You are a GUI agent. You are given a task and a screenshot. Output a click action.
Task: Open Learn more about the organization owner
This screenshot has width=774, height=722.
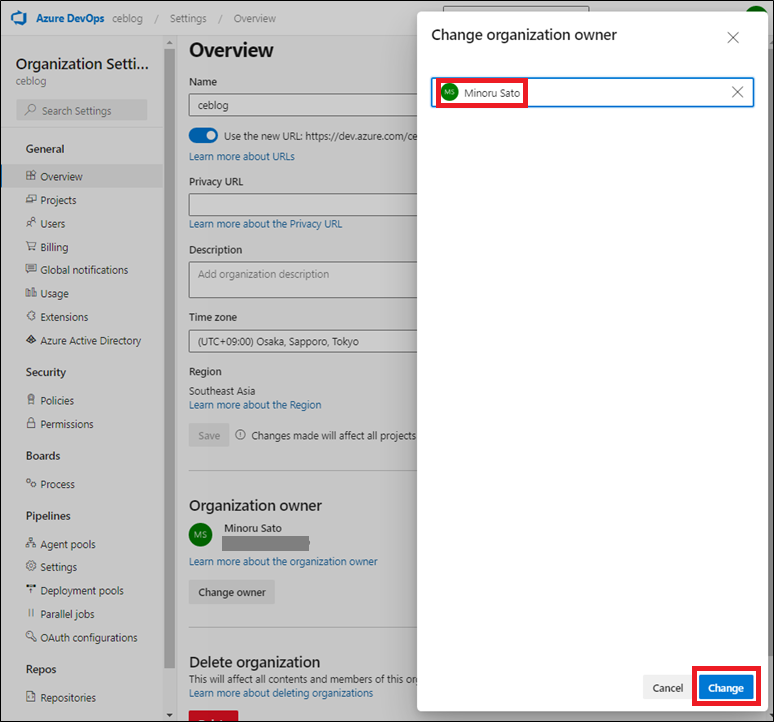click(283, 562)
